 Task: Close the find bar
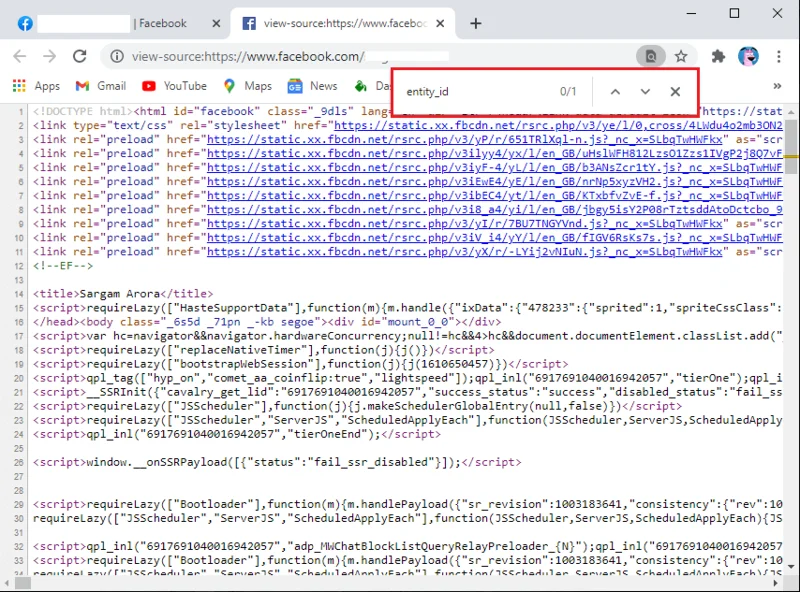coord(675,92)
